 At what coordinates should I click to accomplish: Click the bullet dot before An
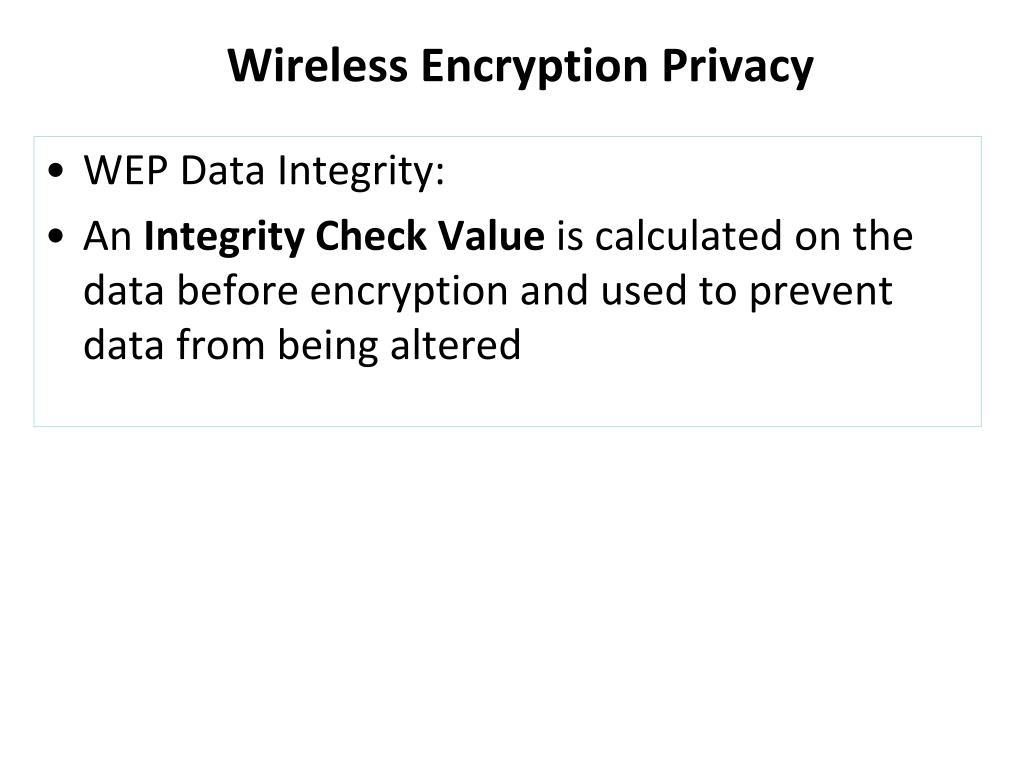[57, 236]
